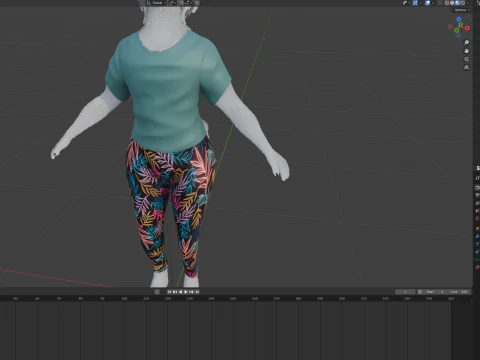
Task: Click the red X axis on navigation gizmo
Action: click(467, 28)
